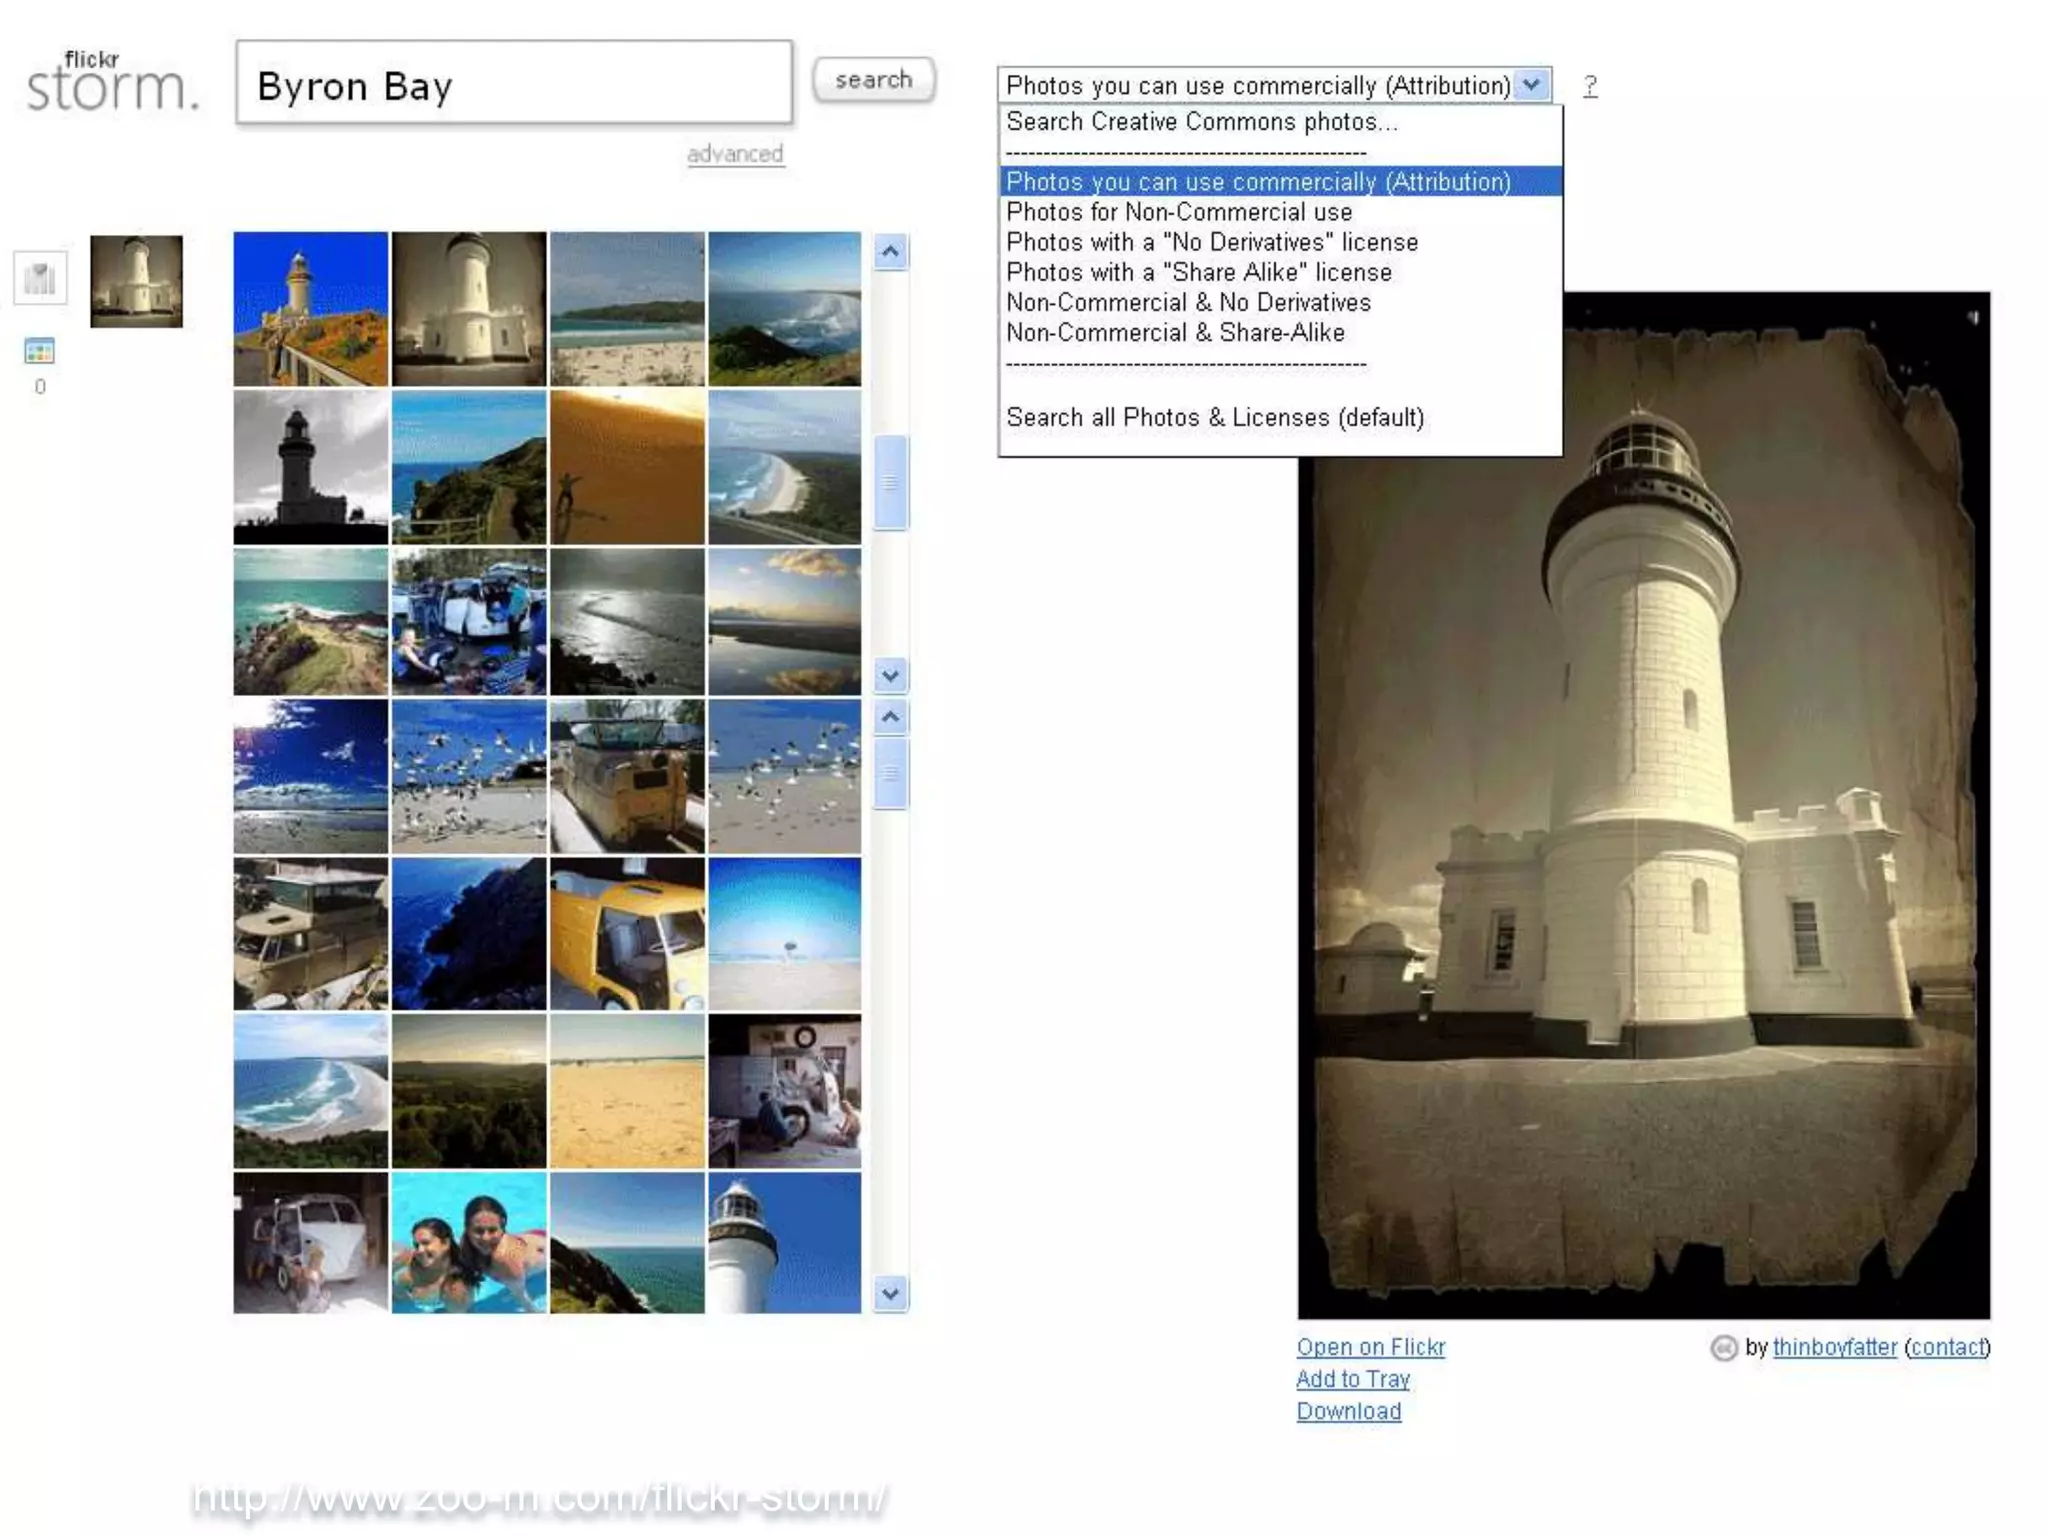Click the Creative Commons icon beside author name
This screenshot has height=1536, width=2048.
point(1723,1348)
